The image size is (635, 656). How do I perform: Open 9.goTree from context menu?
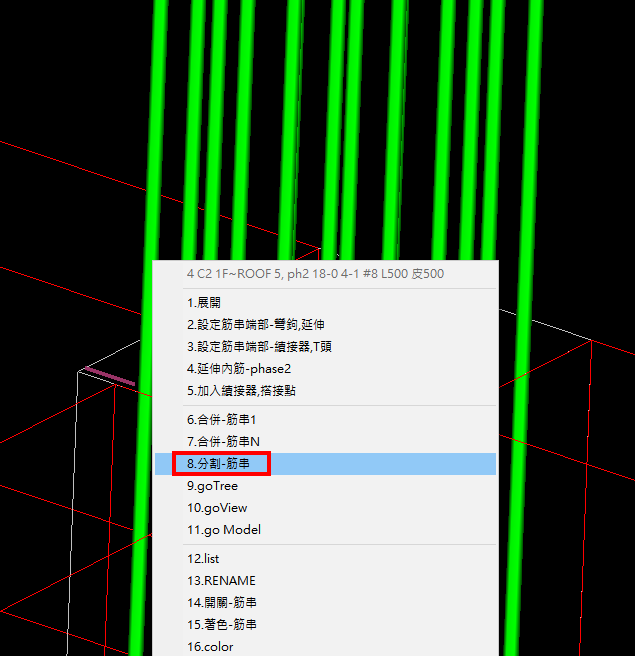(325, 486)
